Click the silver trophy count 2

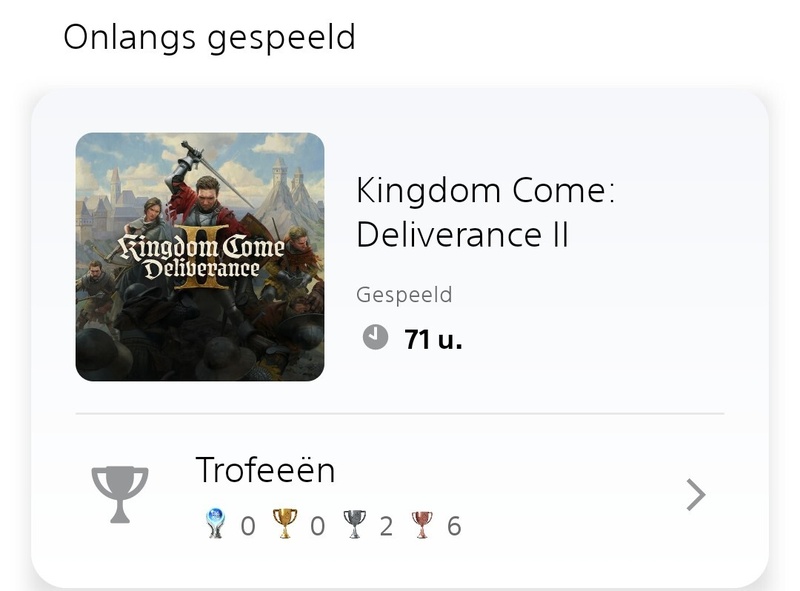(386, 525)
